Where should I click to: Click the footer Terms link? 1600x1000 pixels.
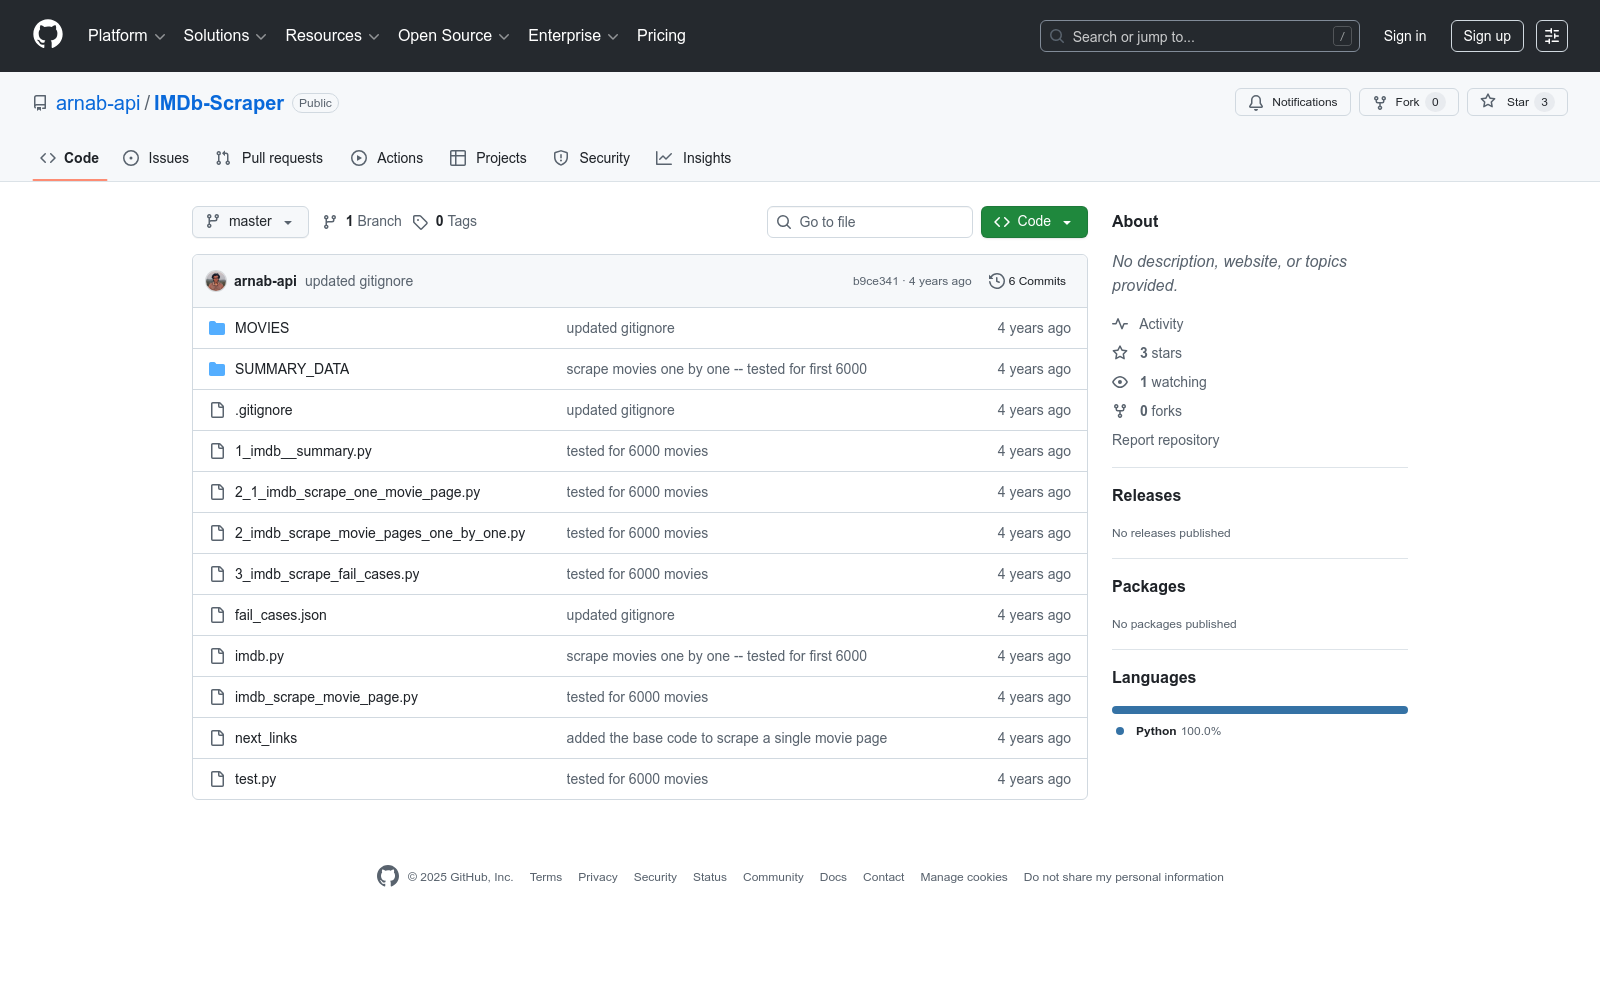(546, 877)
